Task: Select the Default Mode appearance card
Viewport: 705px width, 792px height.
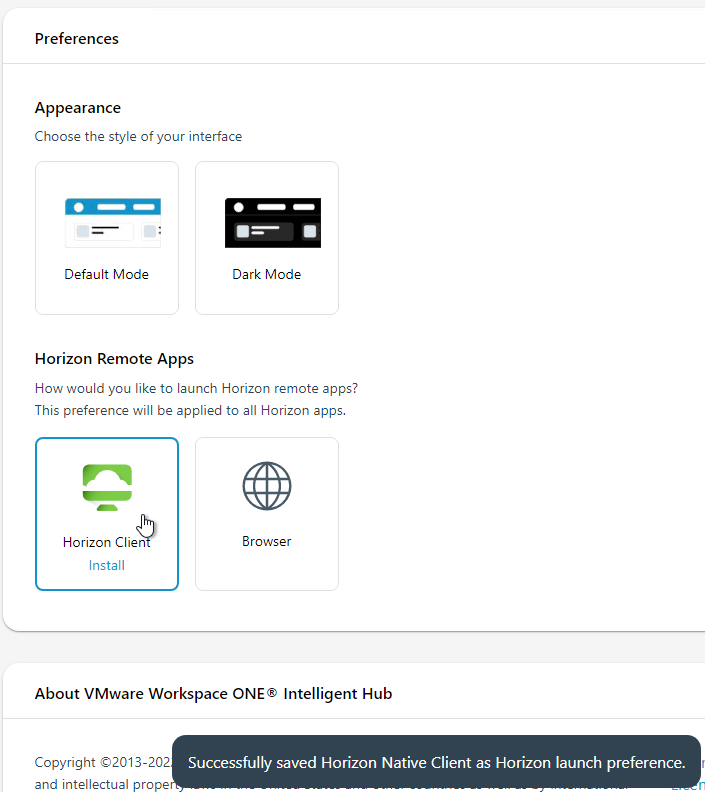Action: [x=107, y=238]
